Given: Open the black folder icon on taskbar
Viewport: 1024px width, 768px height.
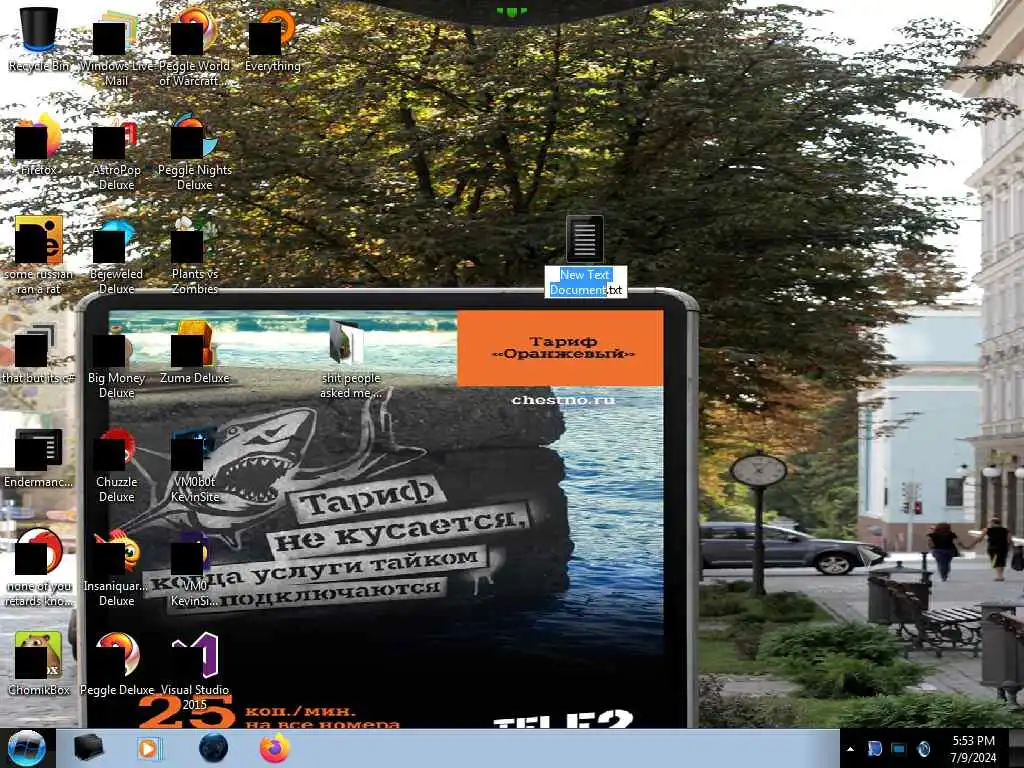Looking at the screenshot, I should [x=88, y=748].
